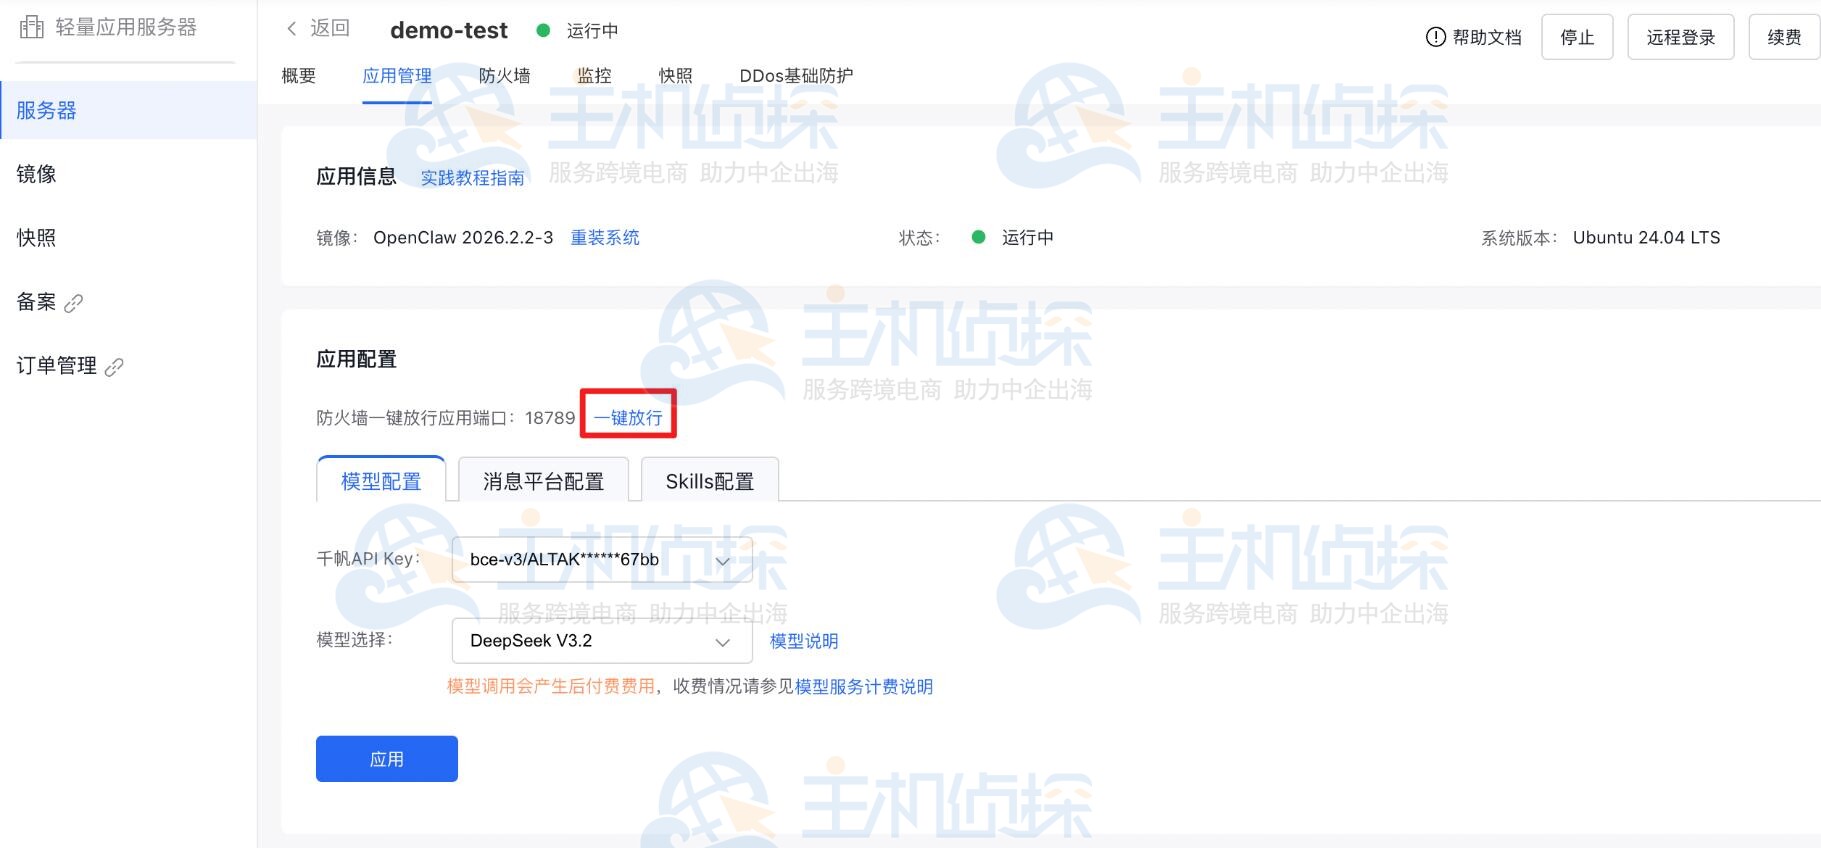Open the Skills配置 tab
The height and width of the screenshot is (848, 1821).
709,480
